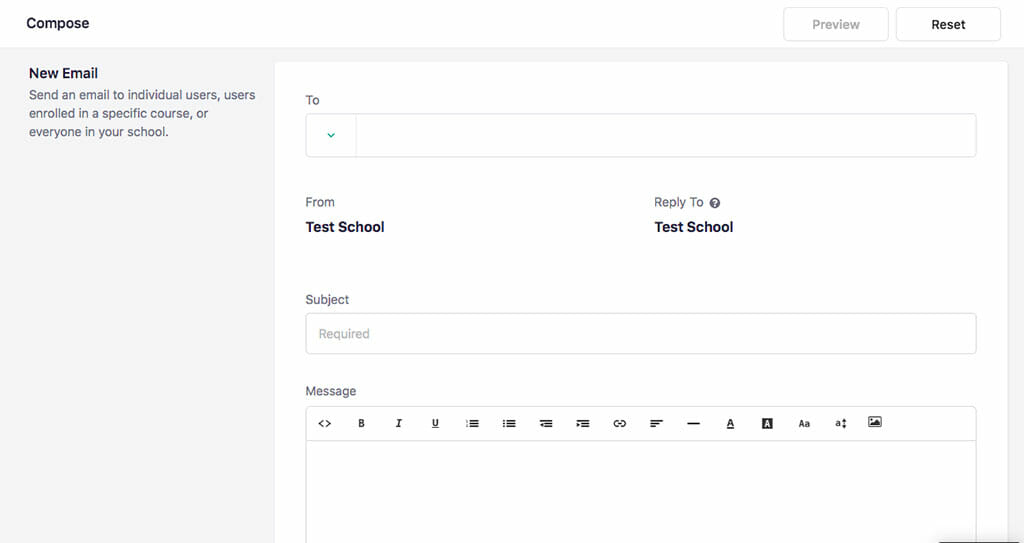1024x543 pixels.
Task: Toggle code view in message toolbar
Action: pos(325,423)
